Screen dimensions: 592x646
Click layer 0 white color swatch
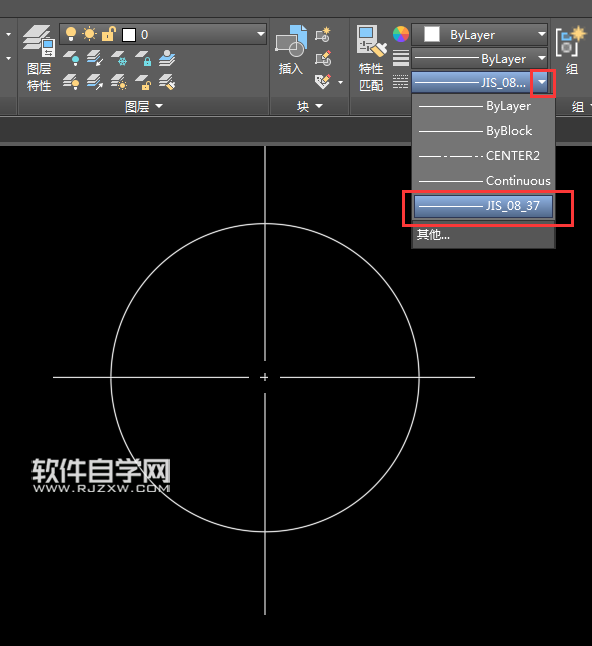pyautogui.click(x=129, y=35)
